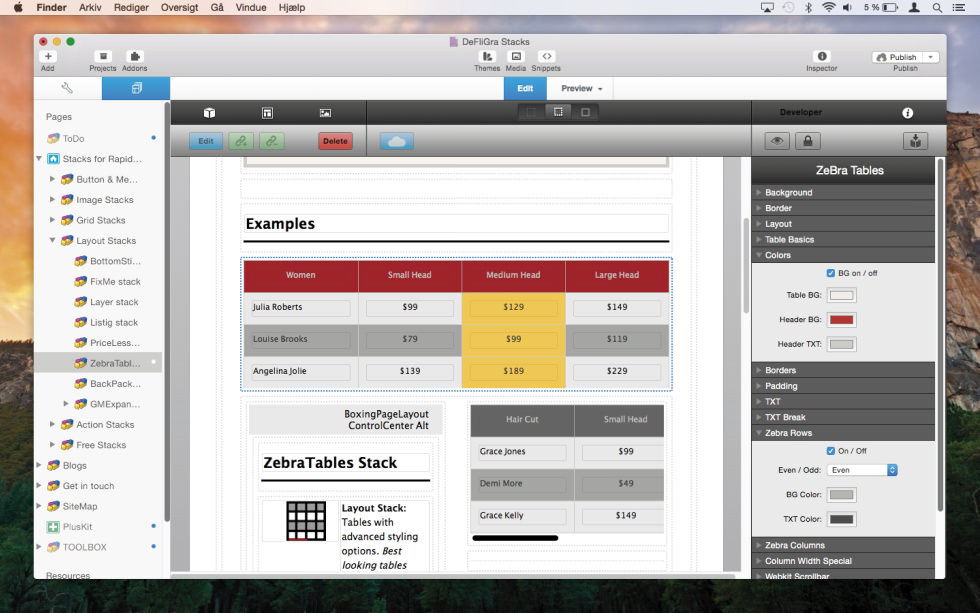980x613 pixels.
Task: Open Spotlight search in menu bar
Action: (937, 7)
